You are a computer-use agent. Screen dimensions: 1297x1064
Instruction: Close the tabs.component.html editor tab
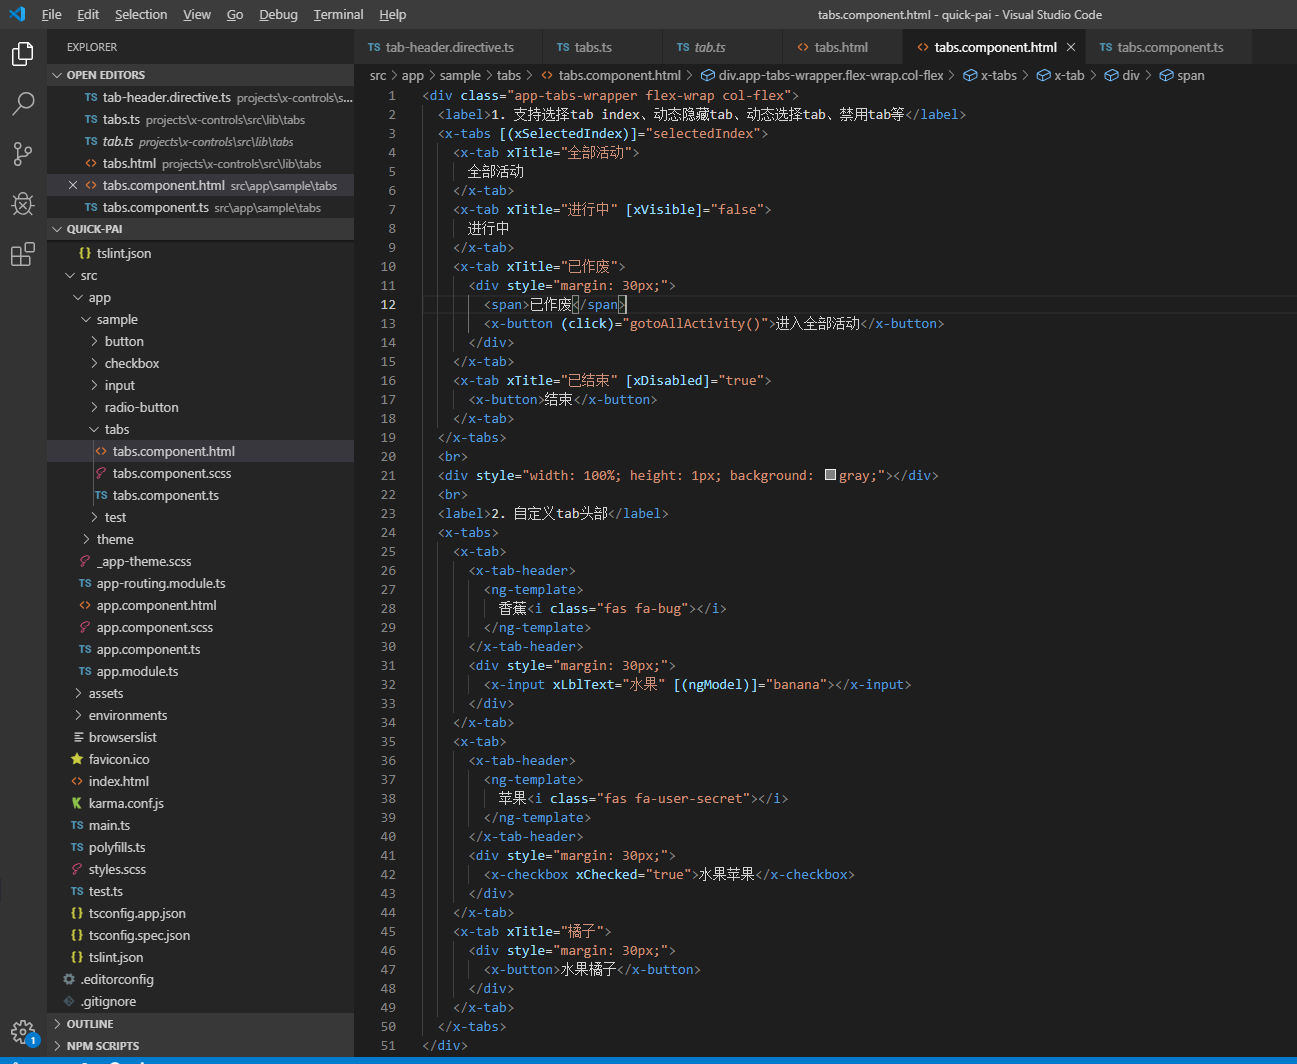tap(1071, 47)
